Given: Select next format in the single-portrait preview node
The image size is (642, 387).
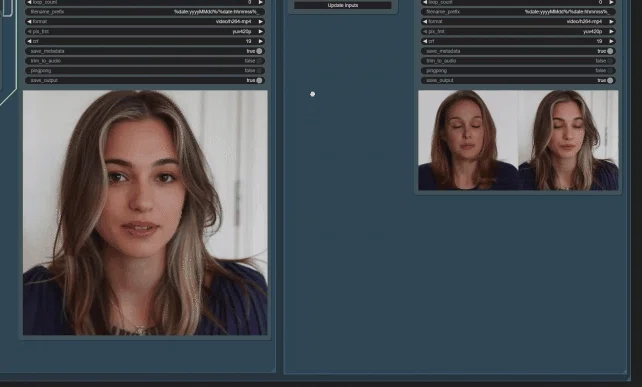Looking at the screenshot, I should (x=261, y=22).
